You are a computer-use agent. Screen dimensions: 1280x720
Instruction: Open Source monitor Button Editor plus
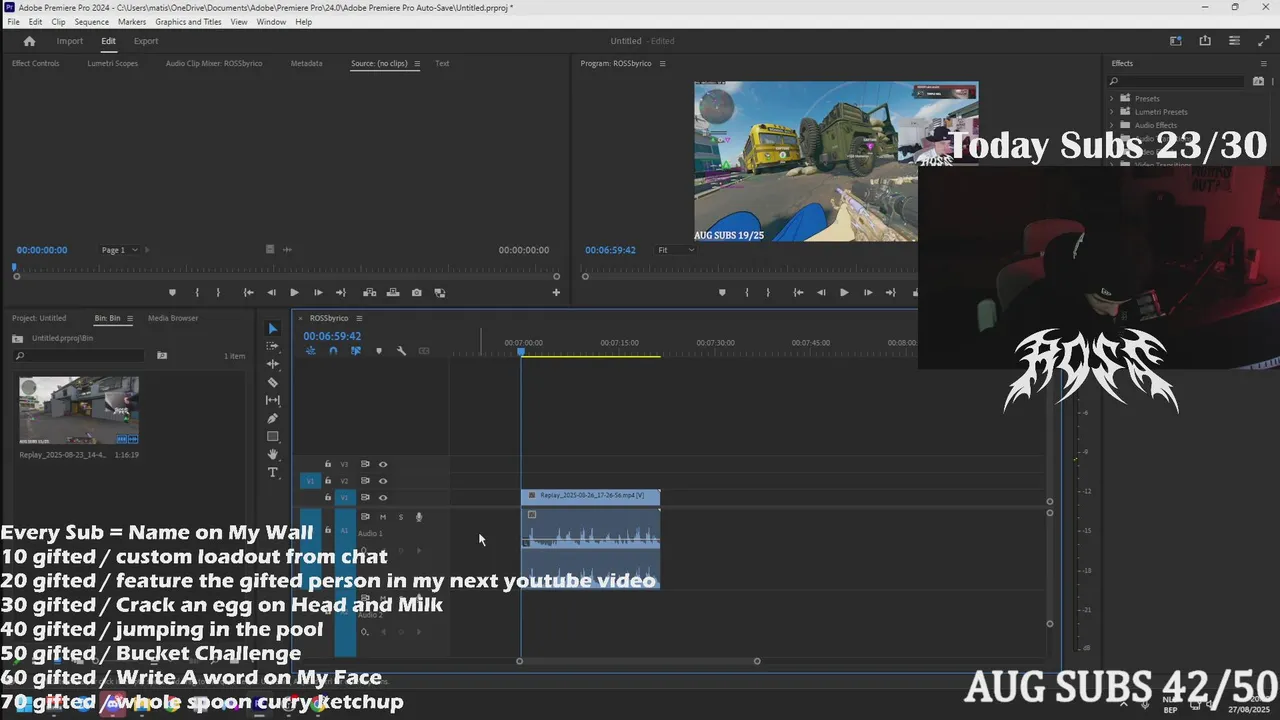click(x=556, y=293)
